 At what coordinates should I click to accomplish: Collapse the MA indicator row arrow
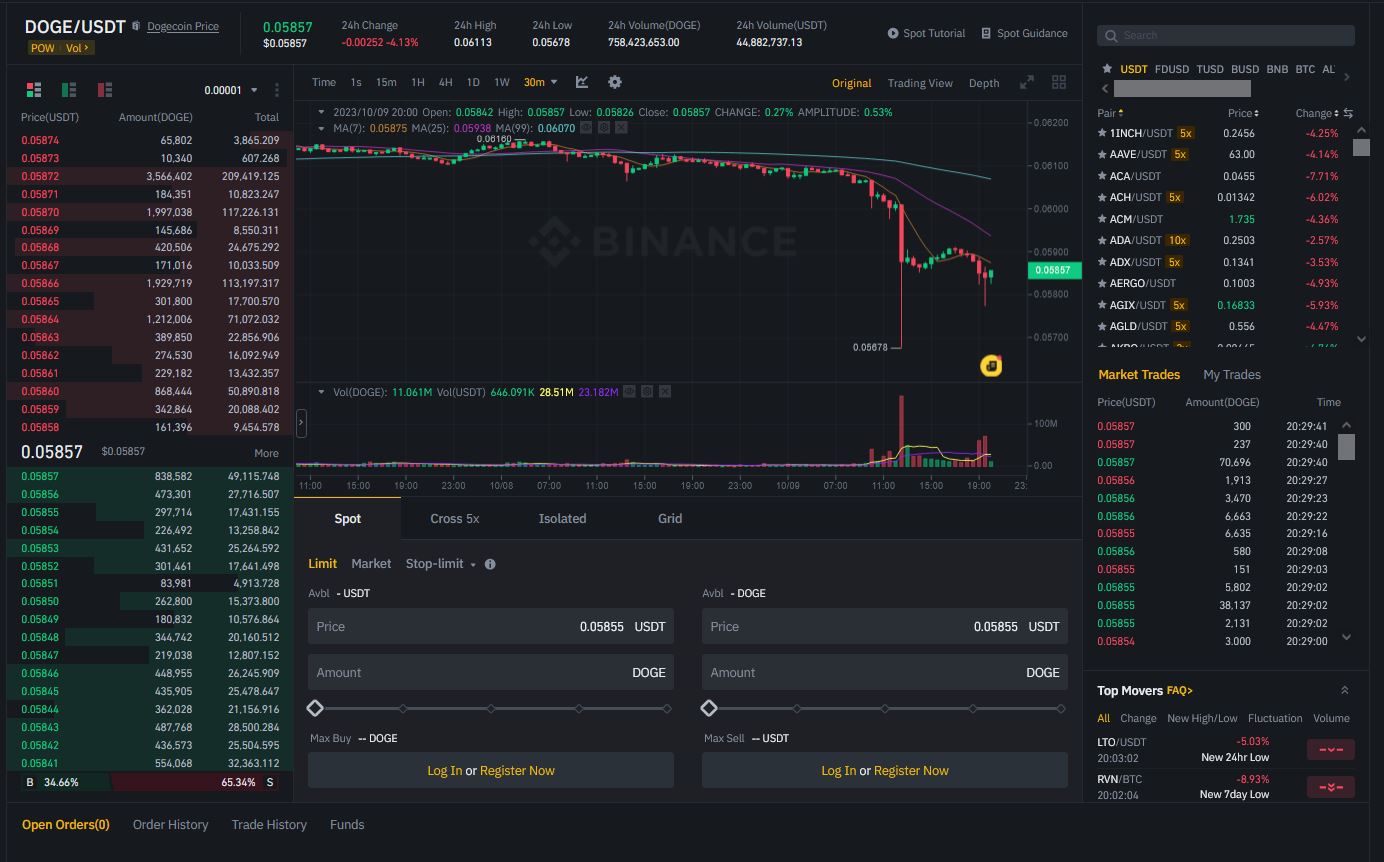click(322, 128)
